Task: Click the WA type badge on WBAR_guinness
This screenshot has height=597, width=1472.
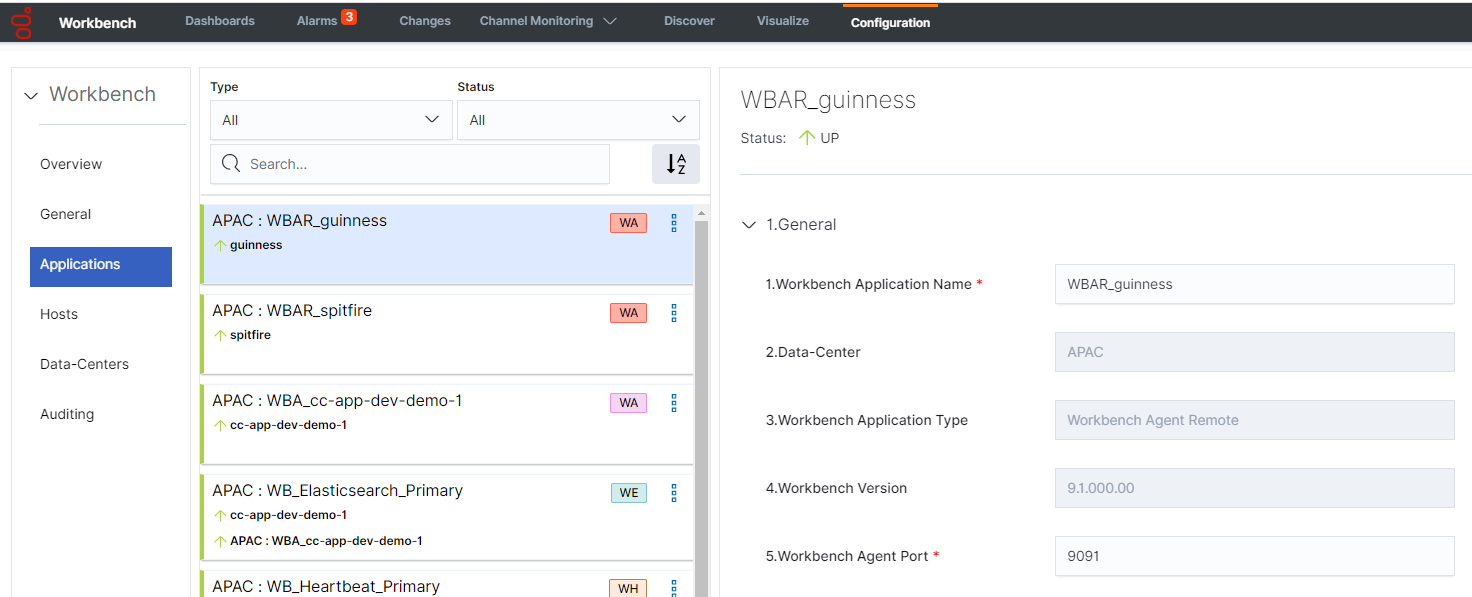Action: 628,222
